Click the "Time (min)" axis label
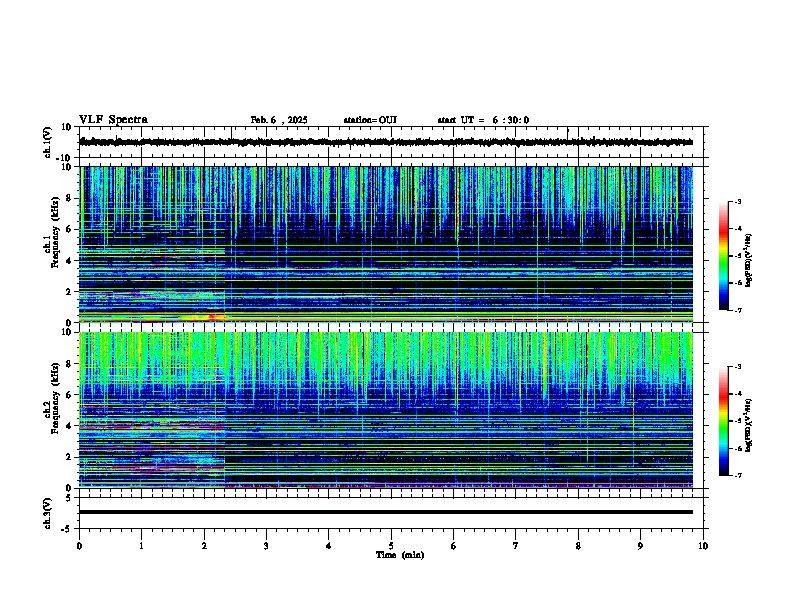 pyautogui.click(x=400, y=555)
